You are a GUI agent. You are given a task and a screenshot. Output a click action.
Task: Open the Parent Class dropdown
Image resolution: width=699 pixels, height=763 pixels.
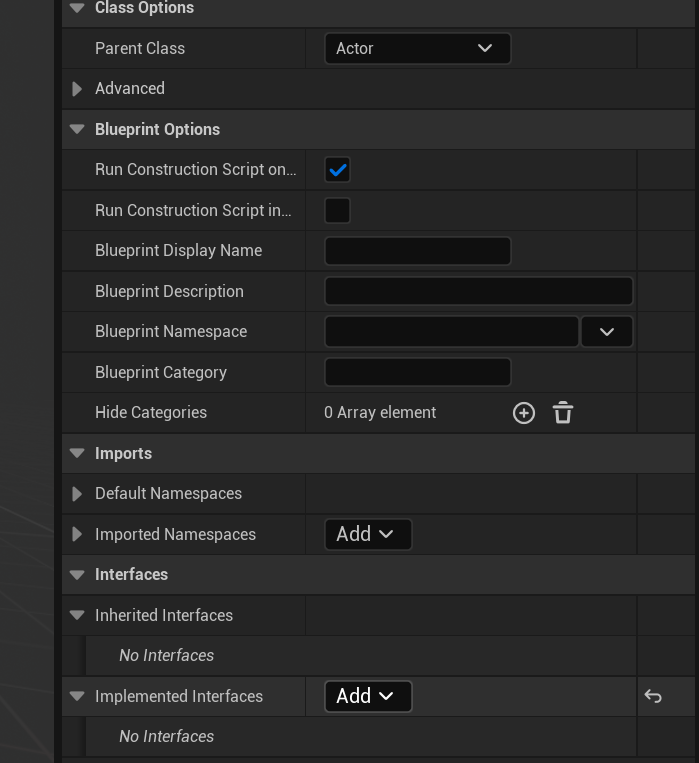point(417,48)
